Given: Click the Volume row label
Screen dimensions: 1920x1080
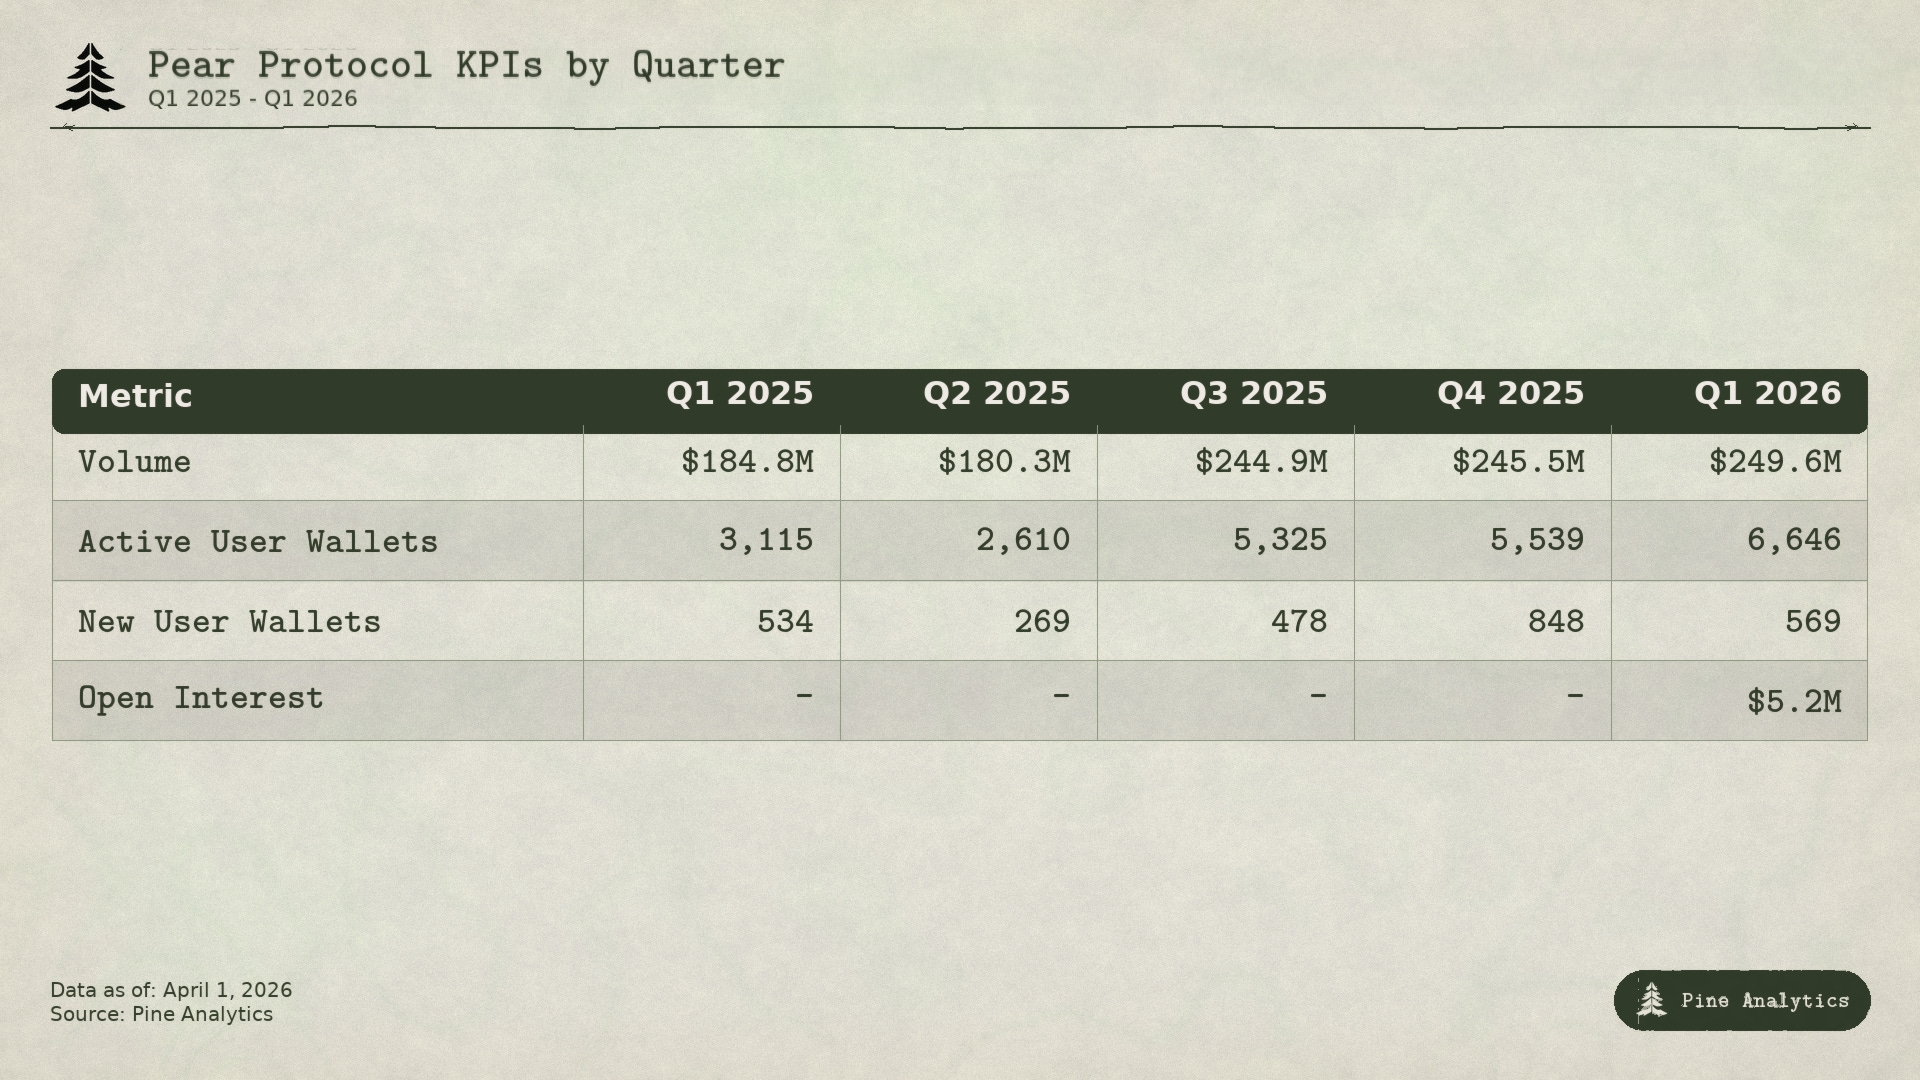Looking at the screenshot, I should click(x=135, y=462).
